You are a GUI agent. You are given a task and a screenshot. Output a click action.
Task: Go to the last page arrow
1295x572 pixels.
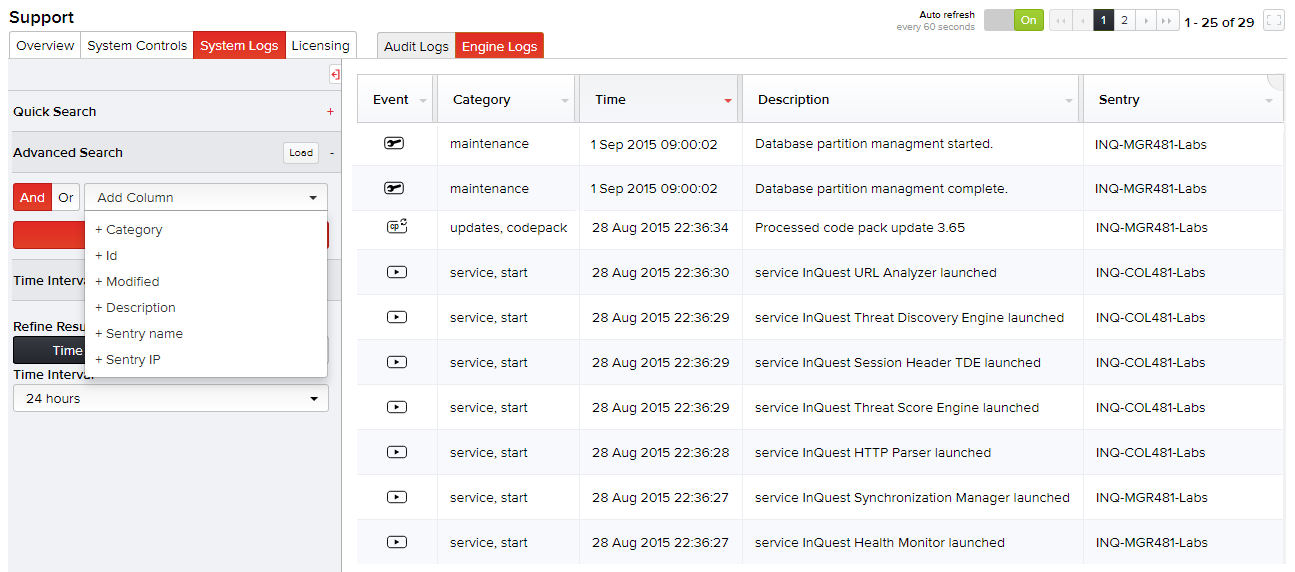pos(1167,21)
